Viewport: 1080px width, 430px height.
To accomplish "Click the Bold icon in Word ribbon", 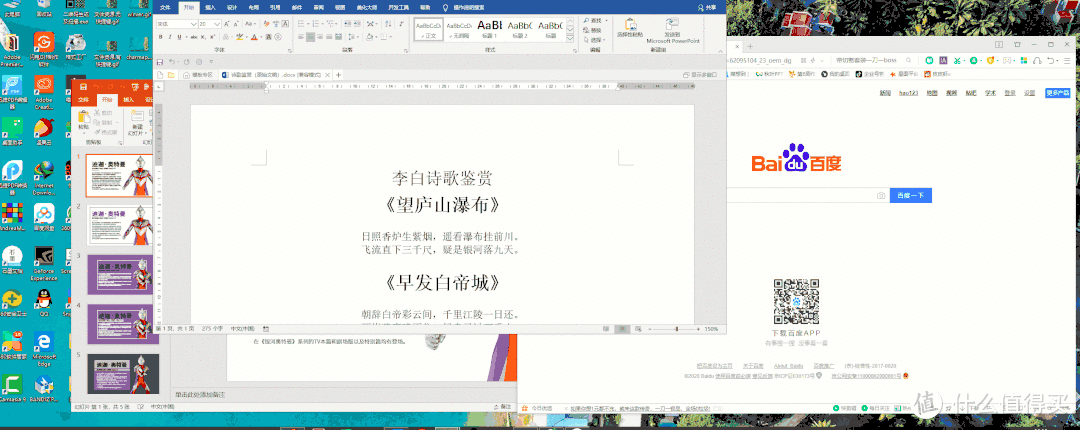I will pos(160,37).
